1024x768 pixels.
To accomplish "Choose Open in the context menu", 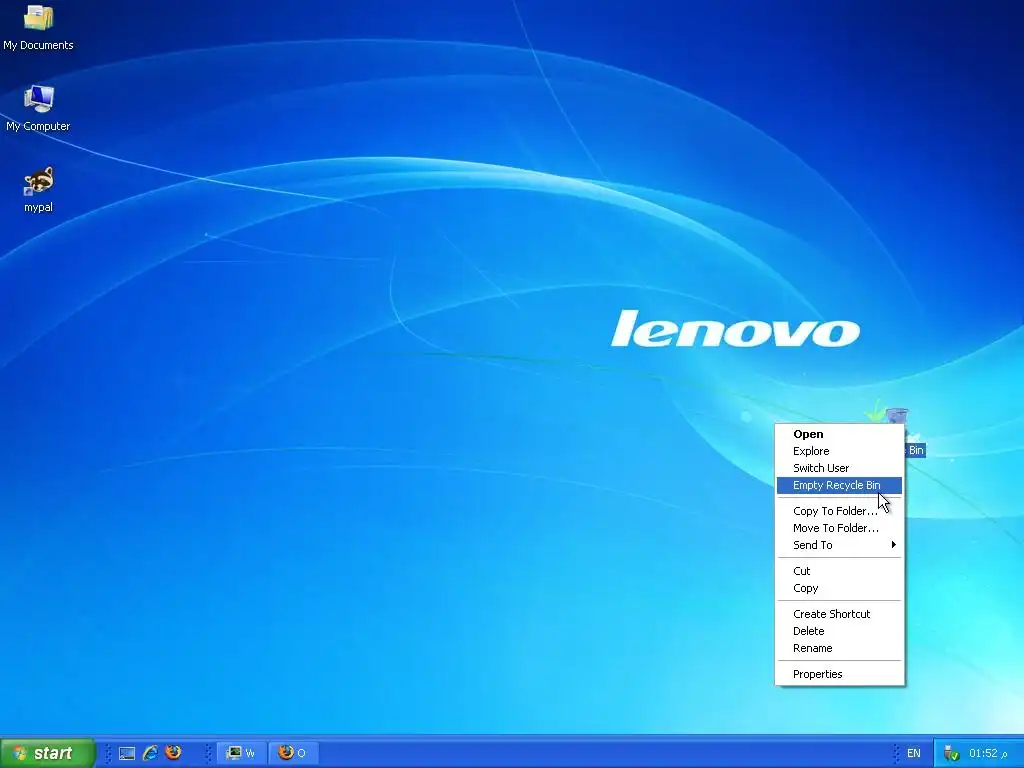I will pos(839,434).
